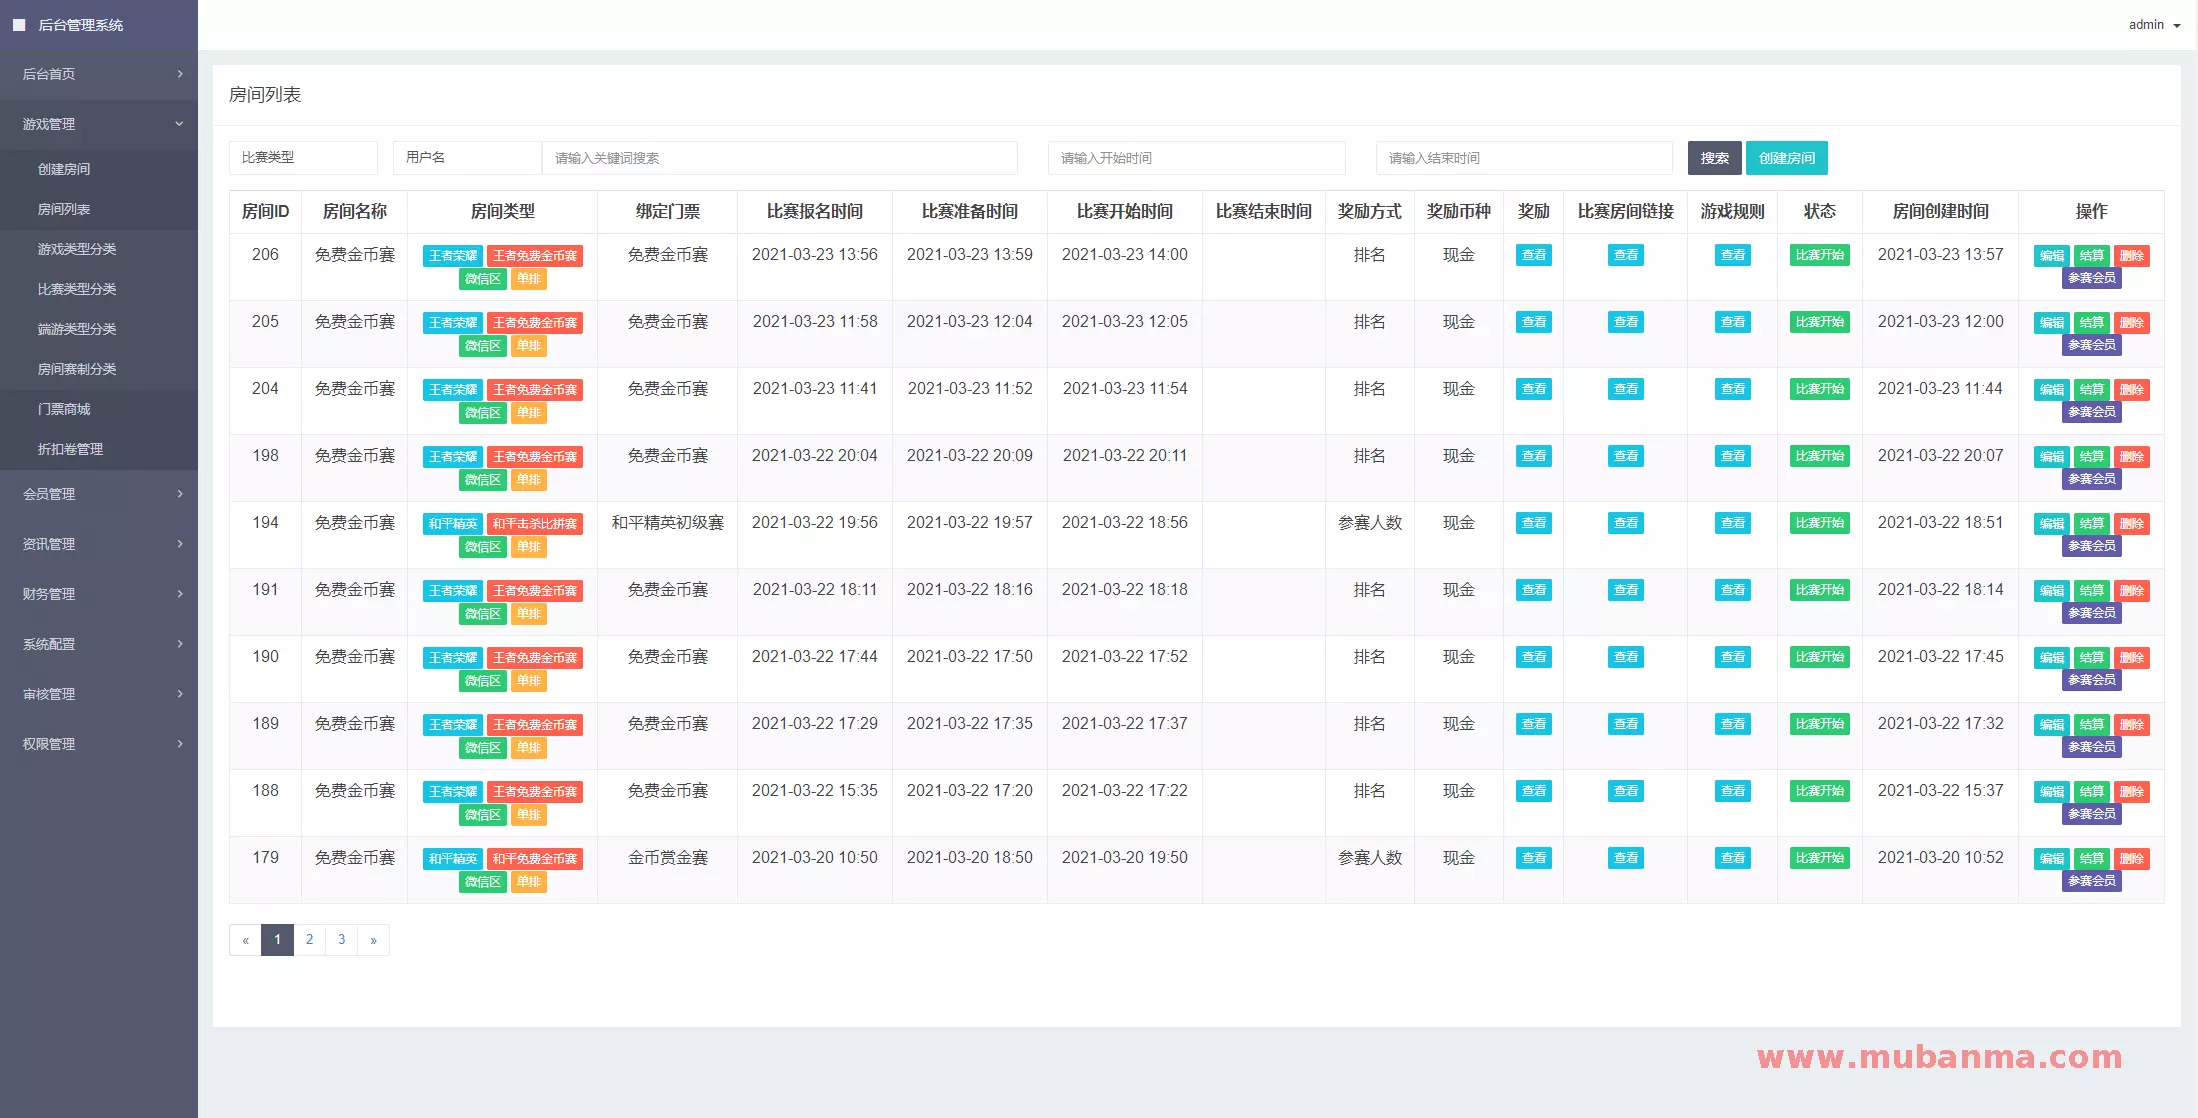Click 结算 for room 204
2198x1118 pixels.
click(x=2091, y=390)
